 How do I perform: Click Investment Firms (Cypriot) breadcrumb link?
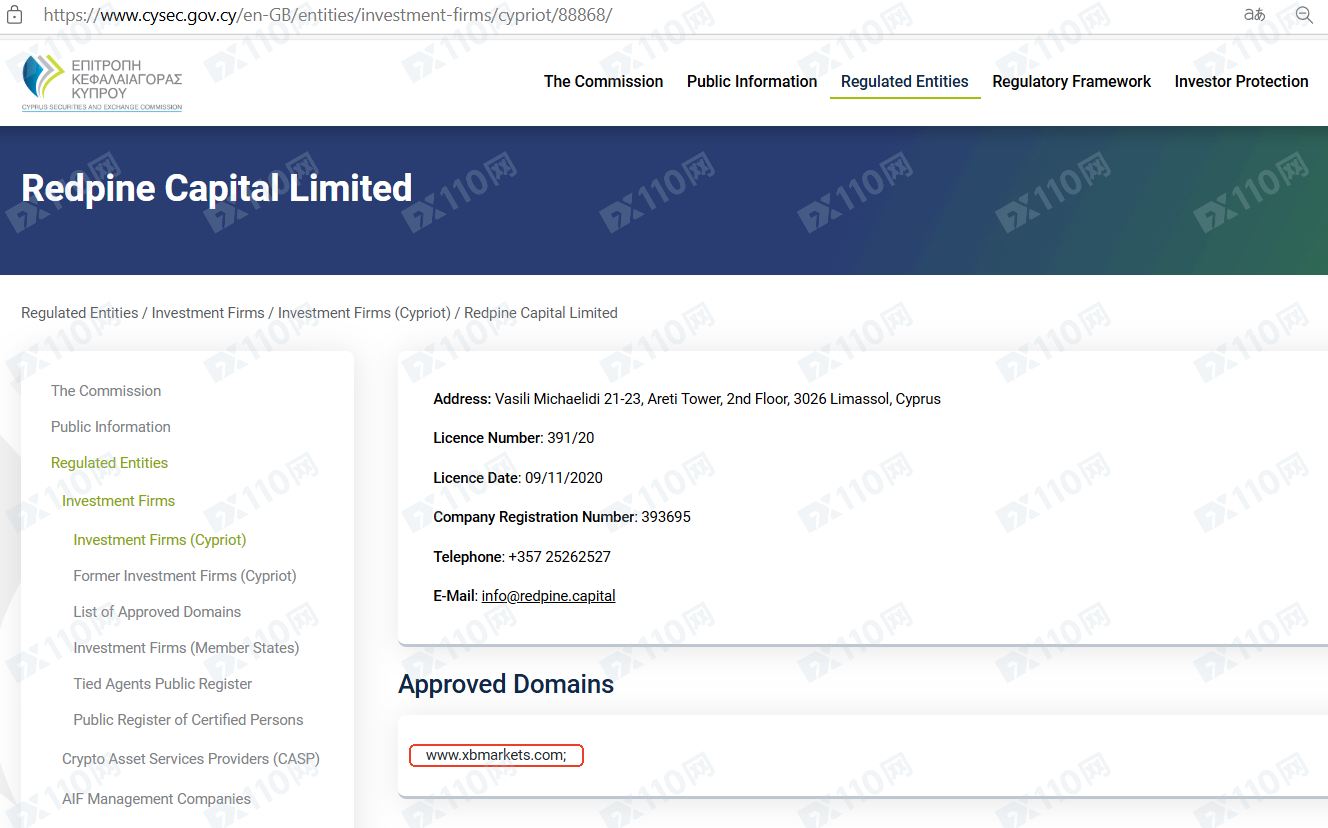(364, 313)
